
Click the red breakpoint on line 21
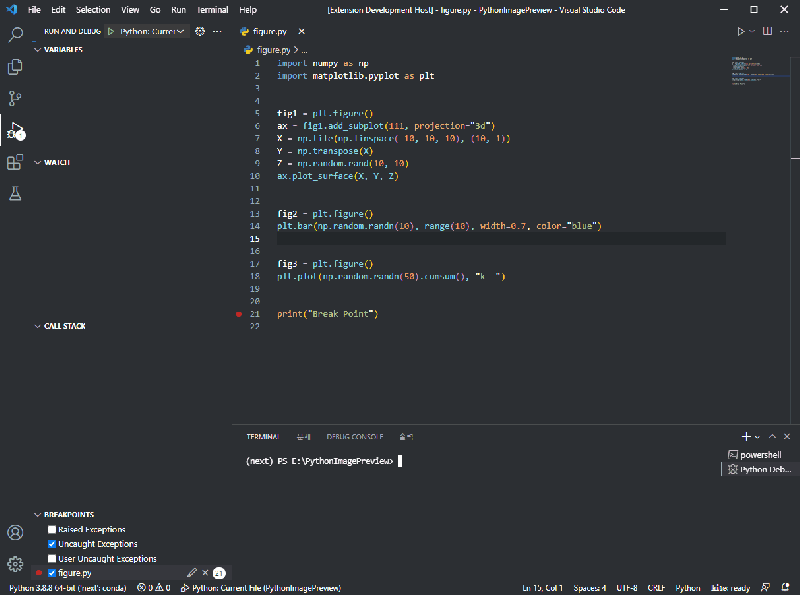tap(238, 313)
